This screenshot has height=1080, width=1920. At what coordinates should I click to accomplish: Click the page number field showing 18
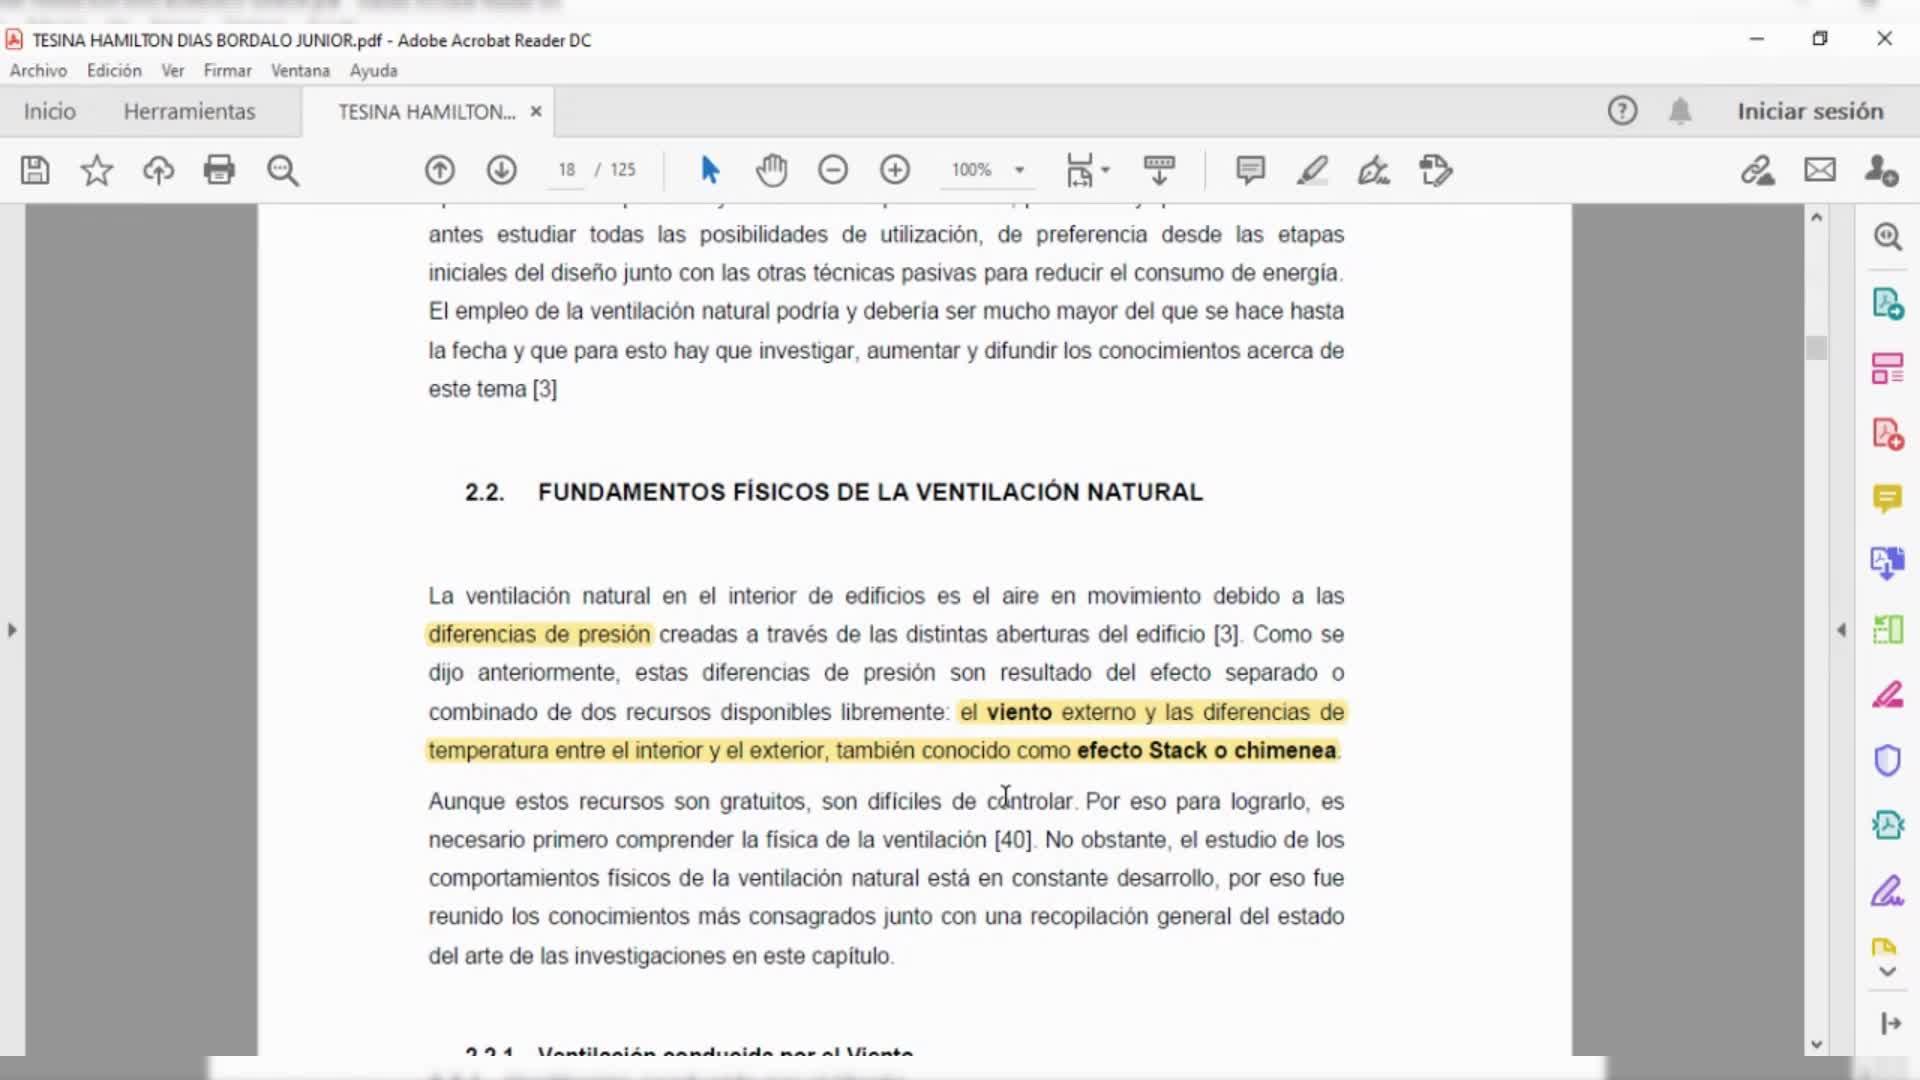point(567,170)
